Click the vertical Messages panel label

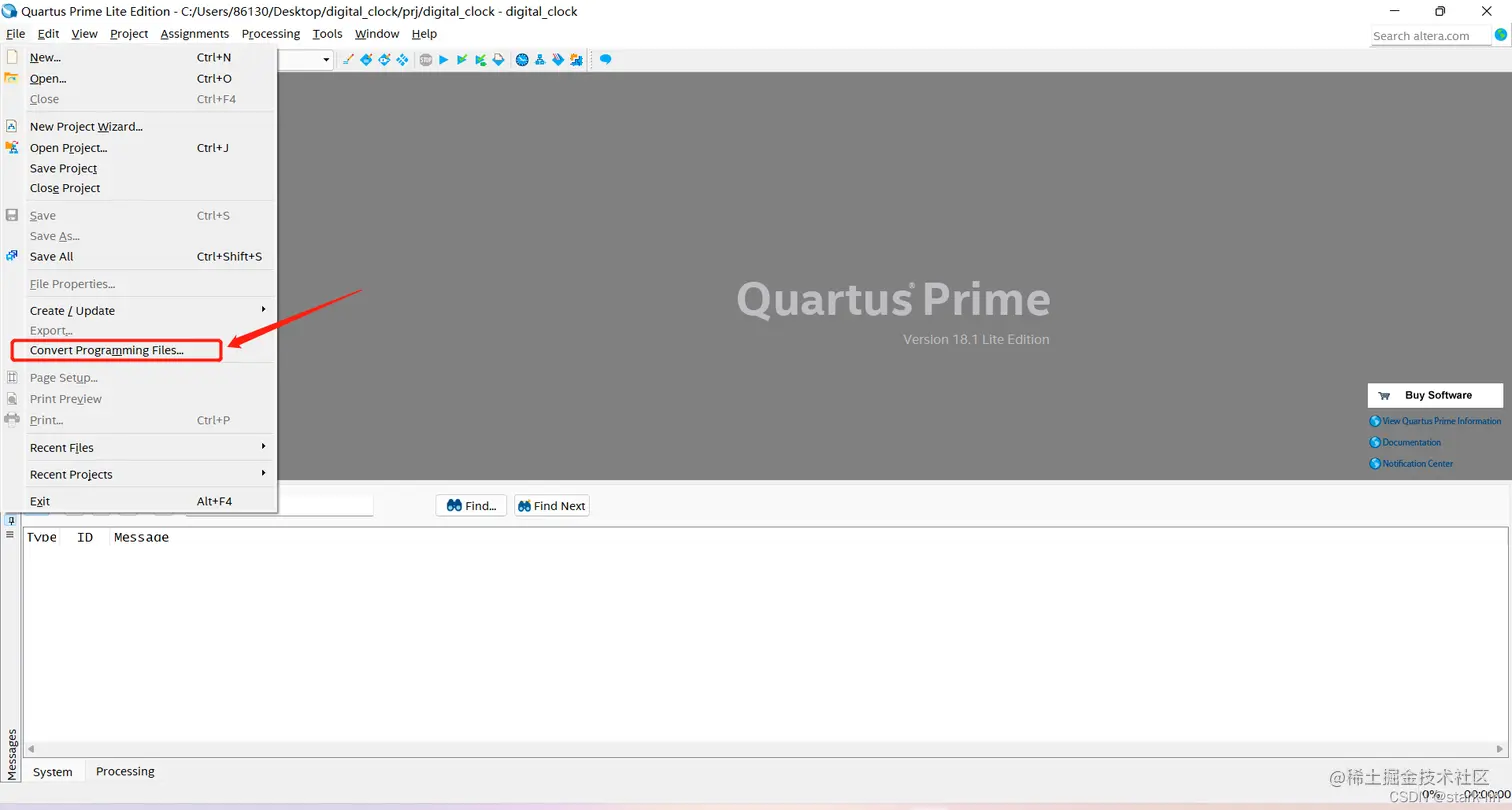[x=12, y=754]
